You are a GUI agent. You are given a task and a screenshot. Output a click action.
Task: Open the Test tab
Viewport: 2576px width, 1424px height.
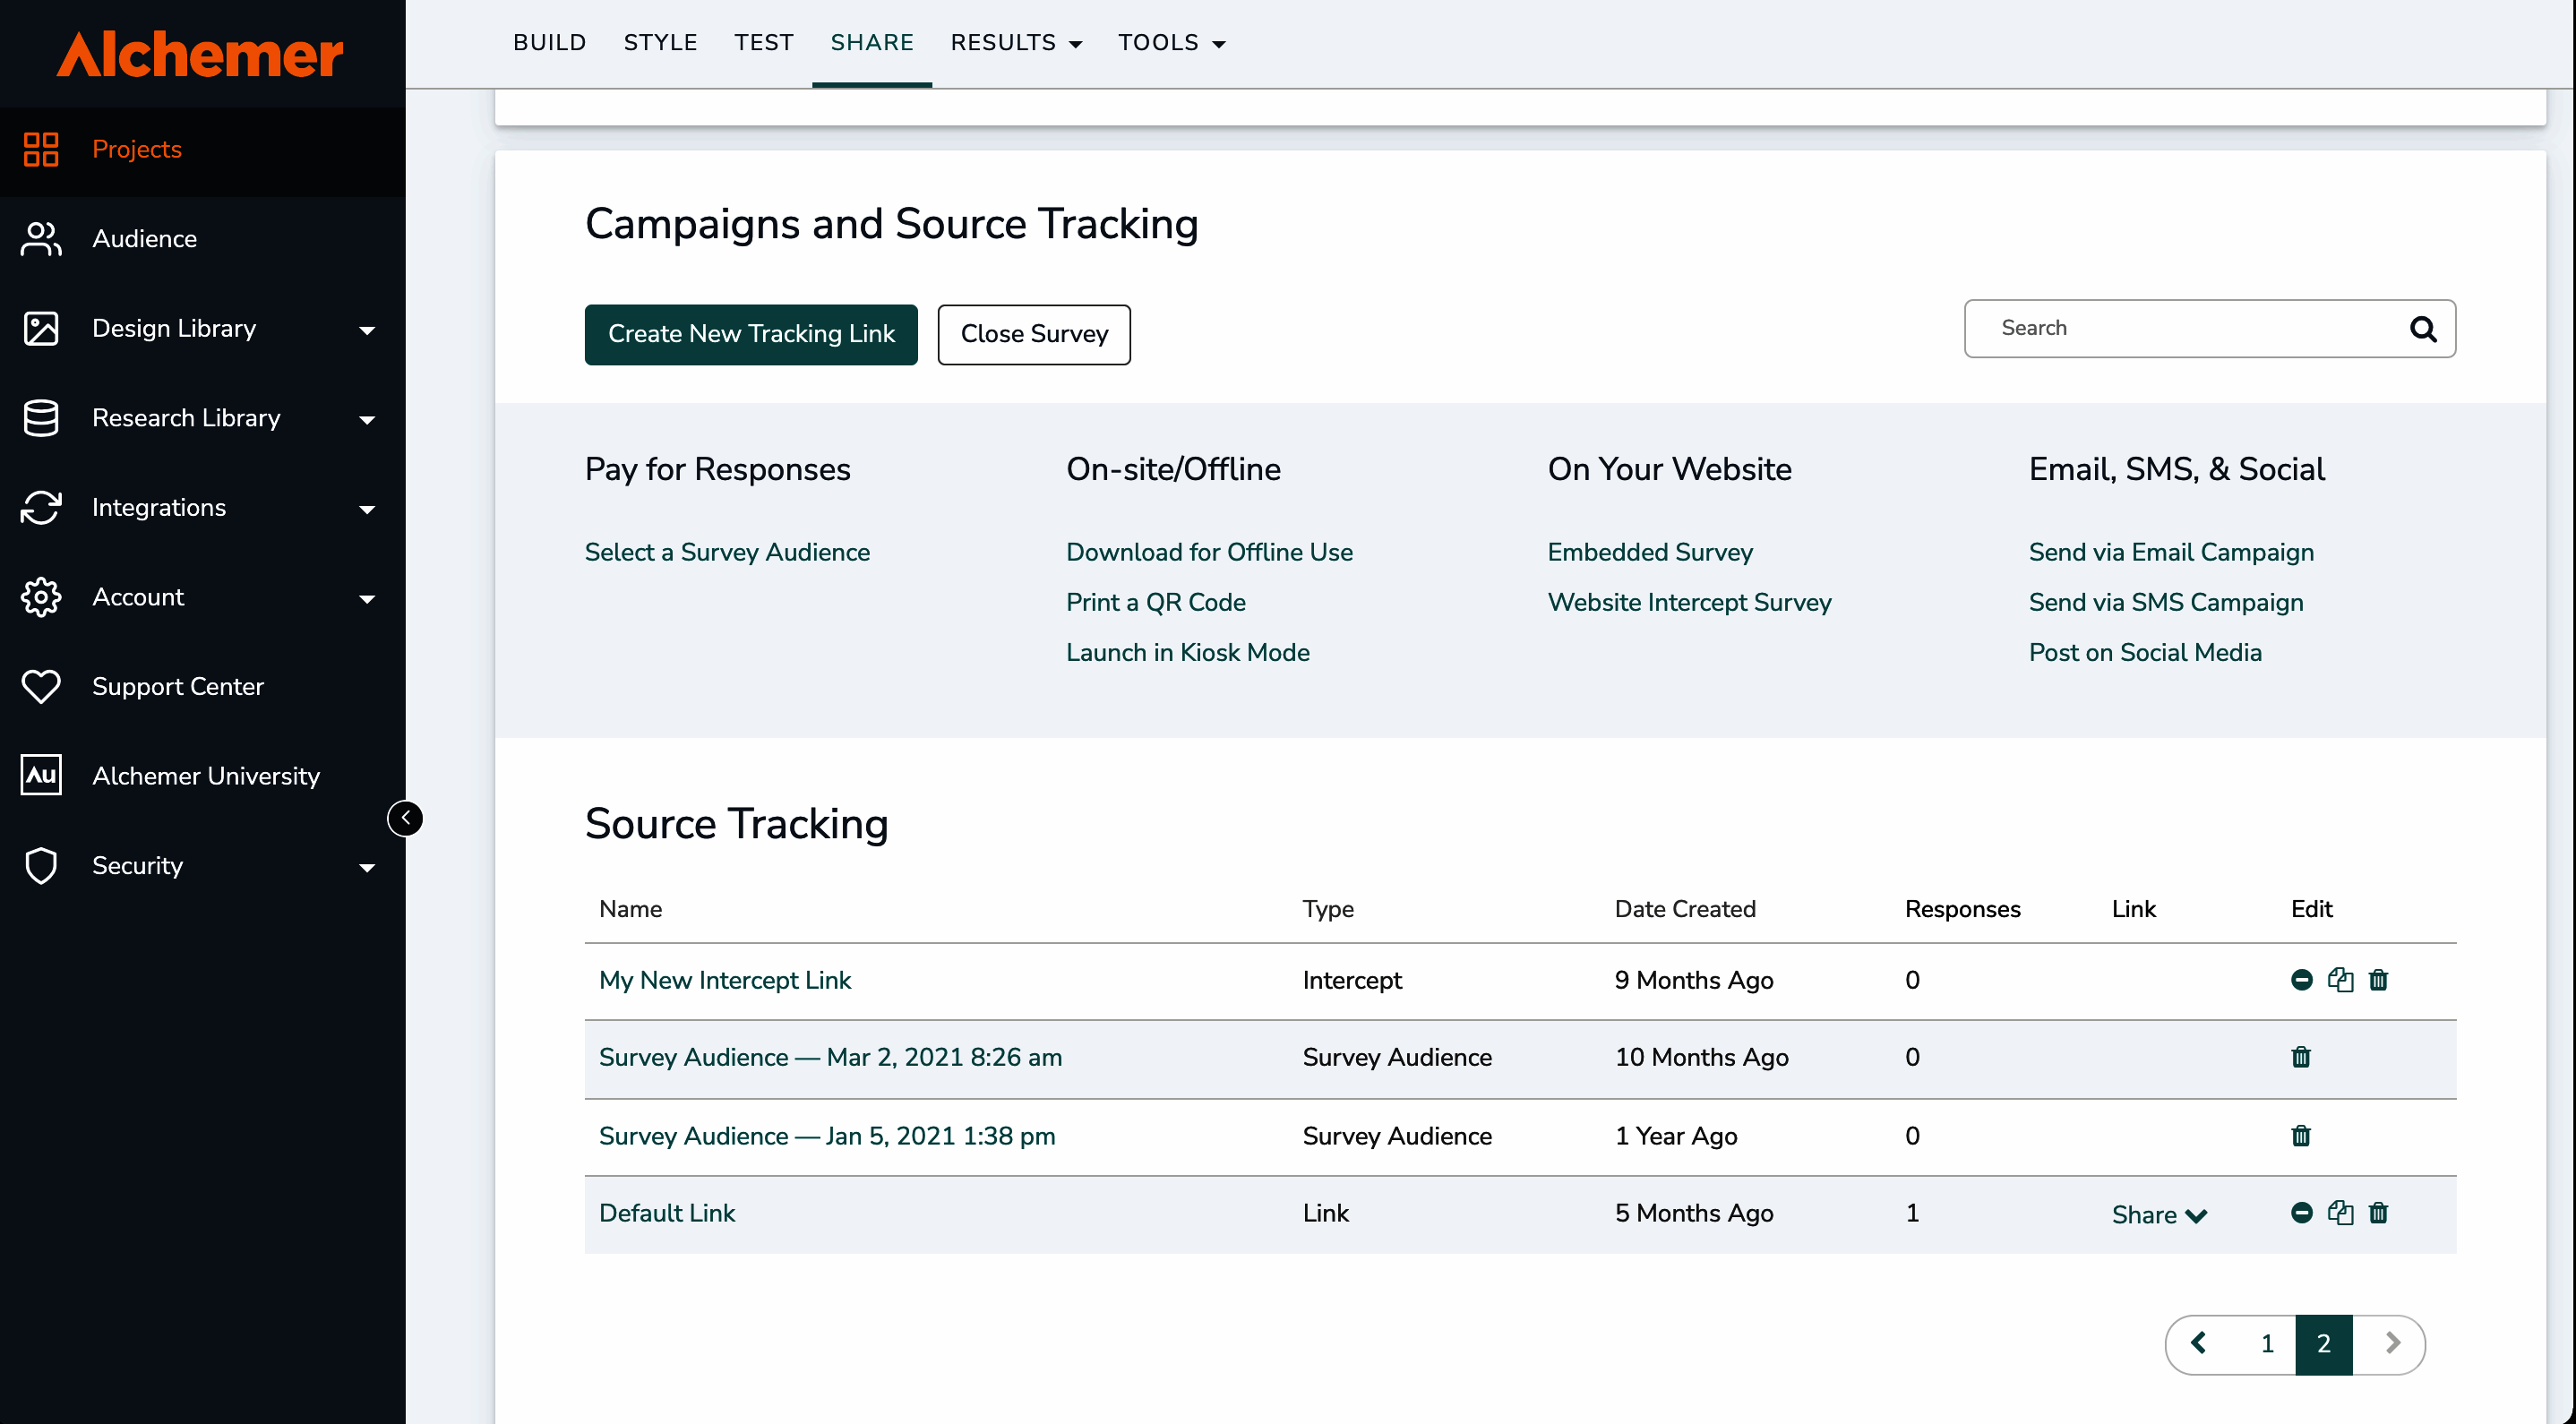coord(763,43)
